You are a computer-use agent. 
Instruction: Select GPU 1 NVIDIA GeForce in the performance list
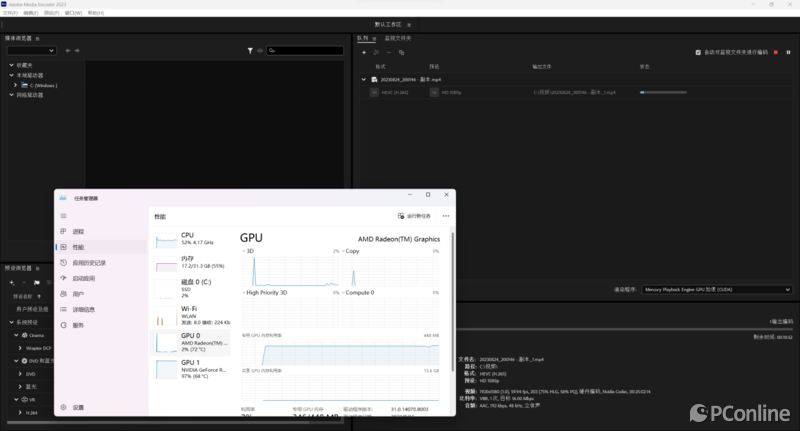(191, 369)
